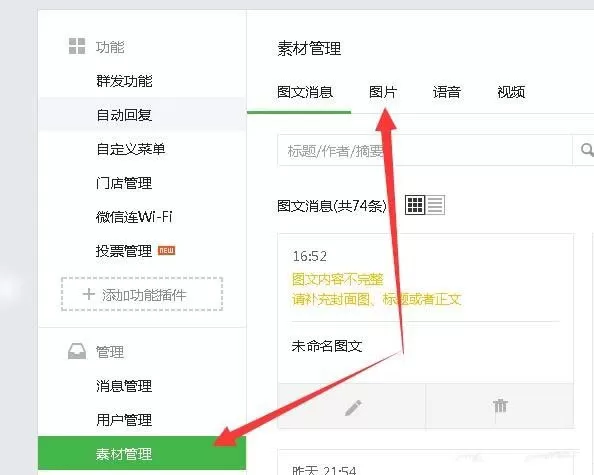594x475 pixels.
Task: Click 图文消息(共74条) count label
Action: pos(332,206)
